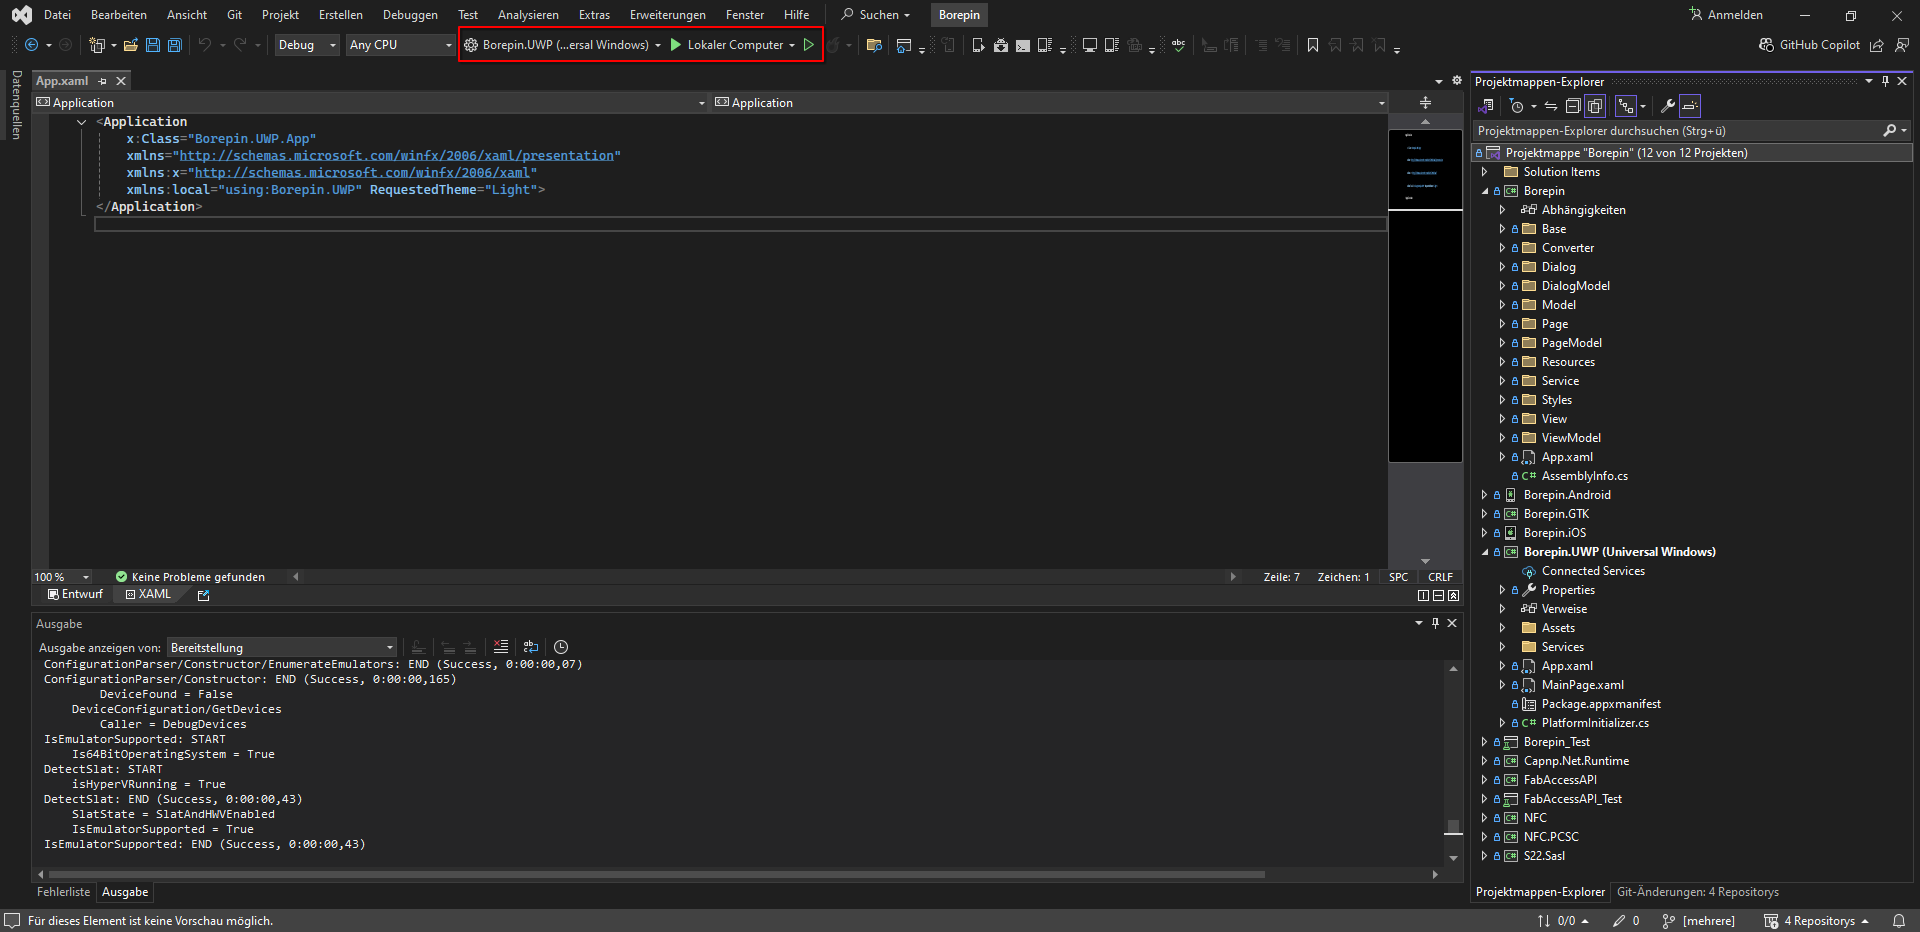Click the navigate backward arrow icon

[x=31, y=45]
